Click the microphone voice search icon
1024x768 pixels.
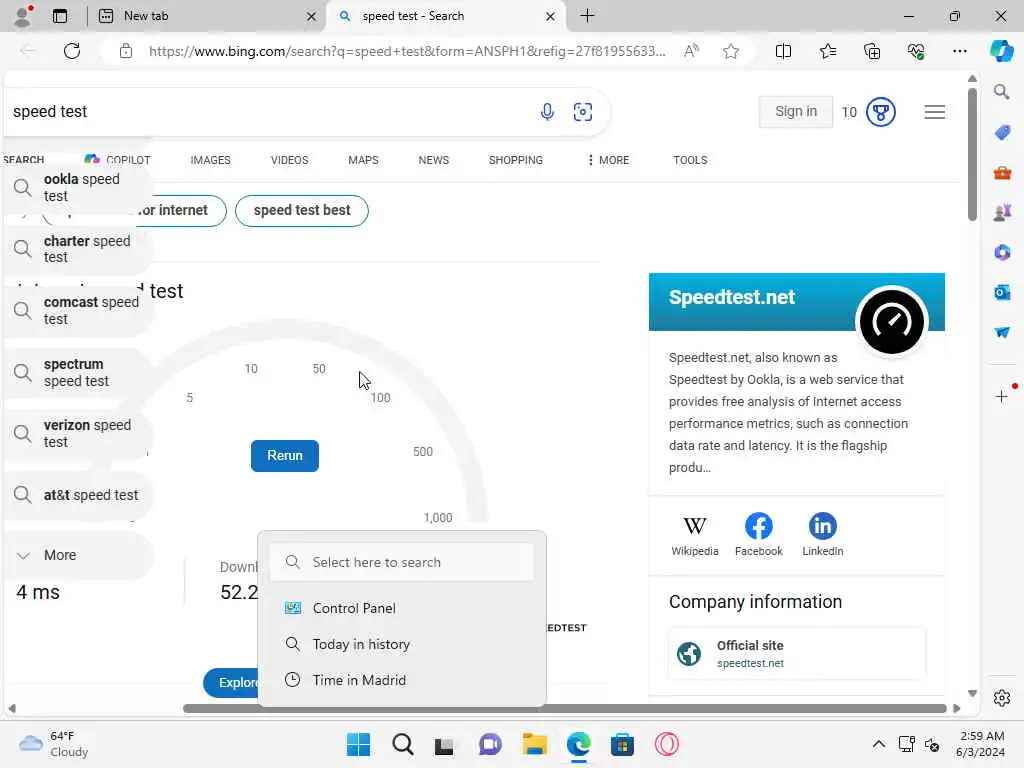[x=547, y=112]
